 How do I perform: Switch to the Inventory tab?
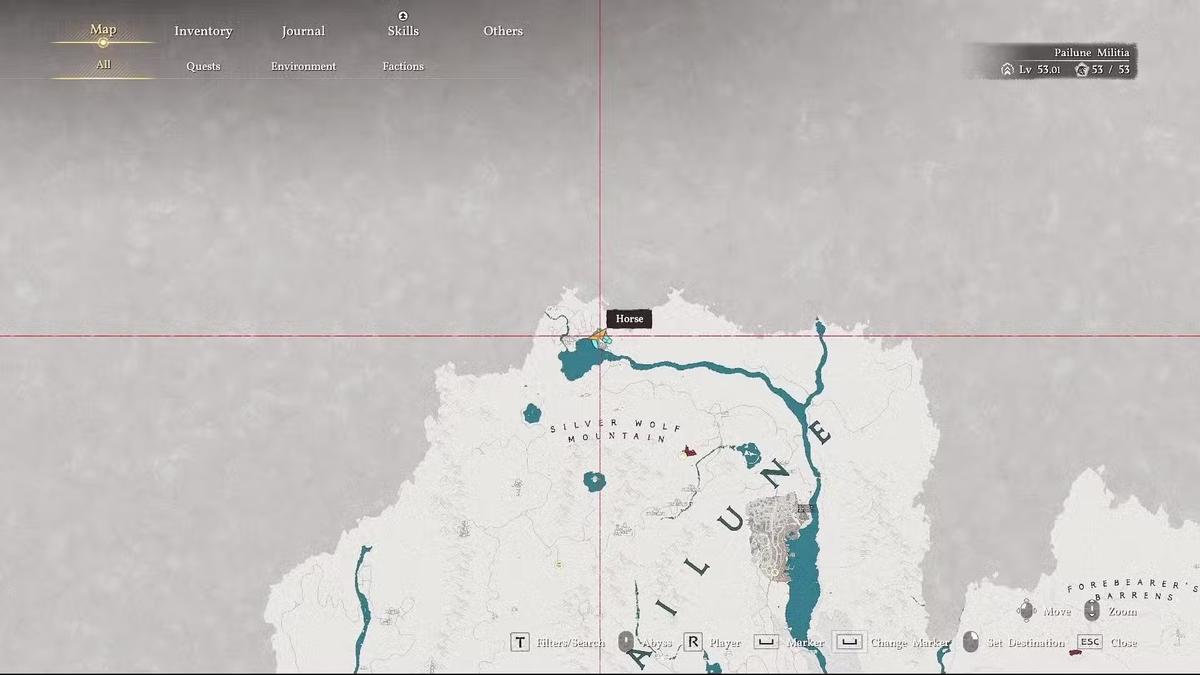[x=203, y=31]
